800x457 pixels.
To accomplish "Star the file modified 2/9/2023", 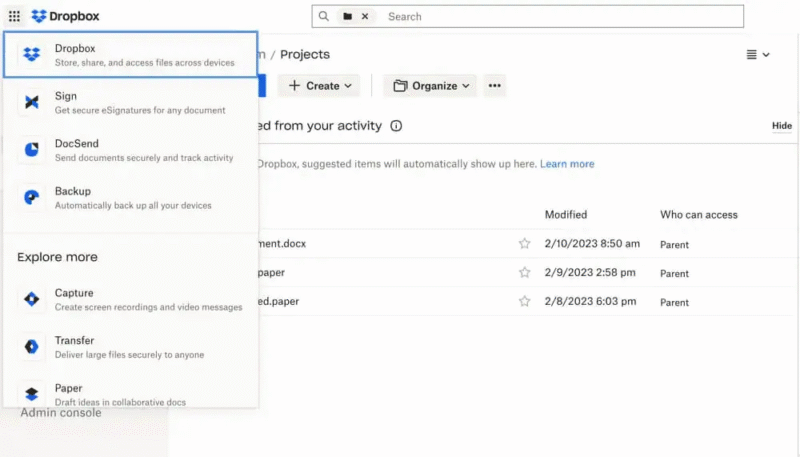I will 524,272.
